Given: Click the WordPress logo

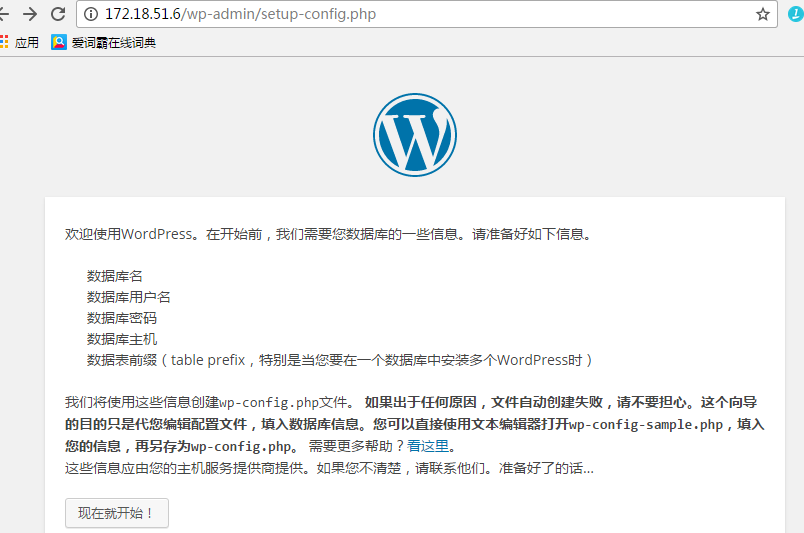Looking at the screenshot, I should tap(415, 135).
